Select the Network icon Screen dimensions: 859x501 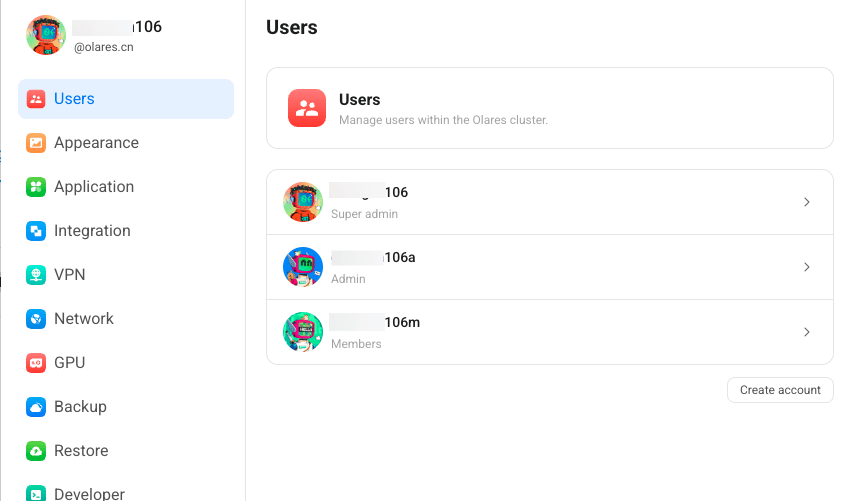point(36,319)
